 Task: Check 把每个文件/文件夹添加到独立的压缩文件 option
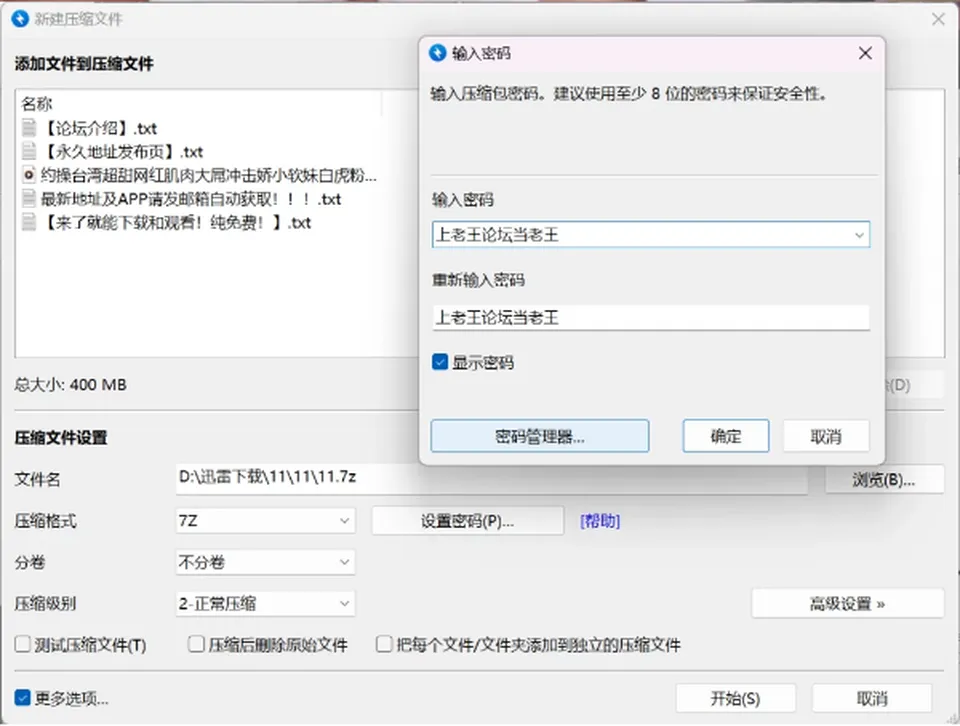(x=384, y=644)
